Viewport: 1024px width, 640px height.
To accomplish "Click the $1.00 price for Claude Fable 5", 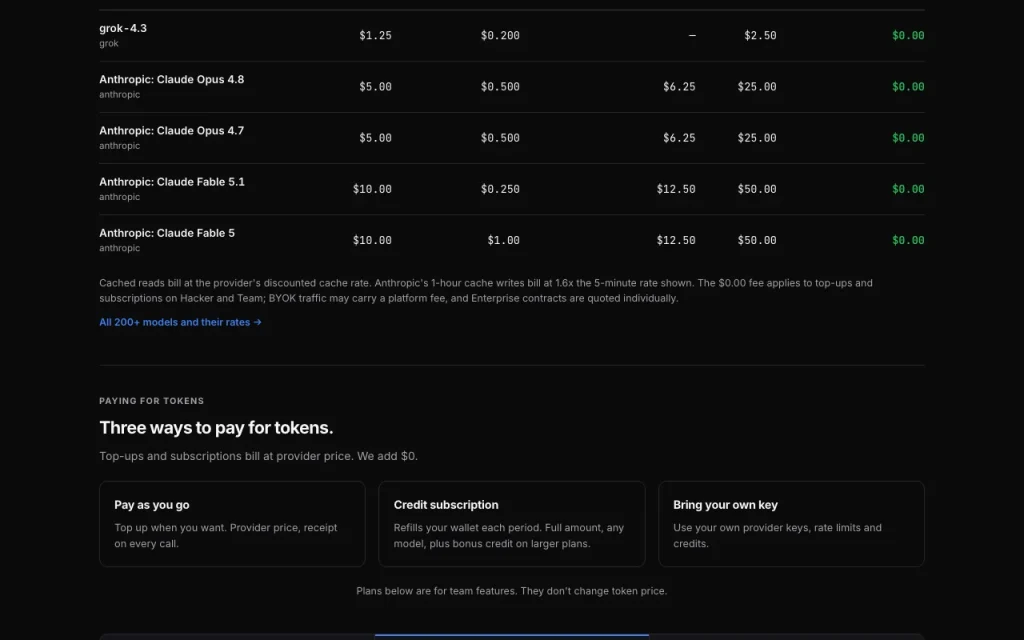I will coord(504,240).
